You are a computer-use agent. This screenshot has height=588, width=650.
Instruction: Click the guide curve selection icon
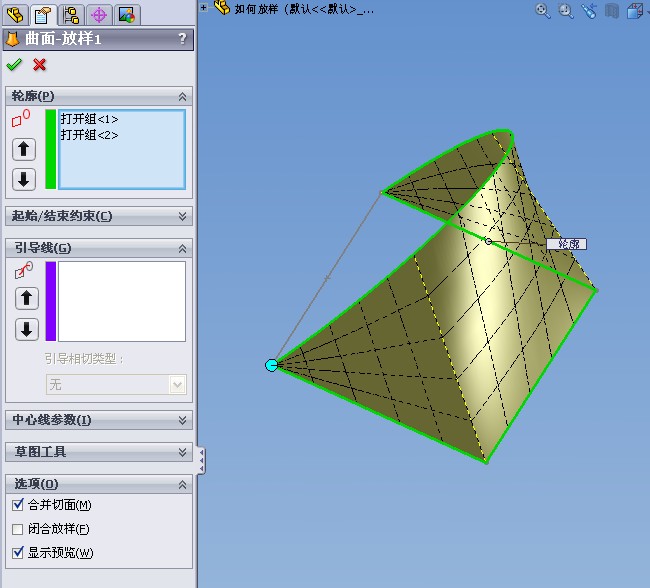[x=24, y=270]
